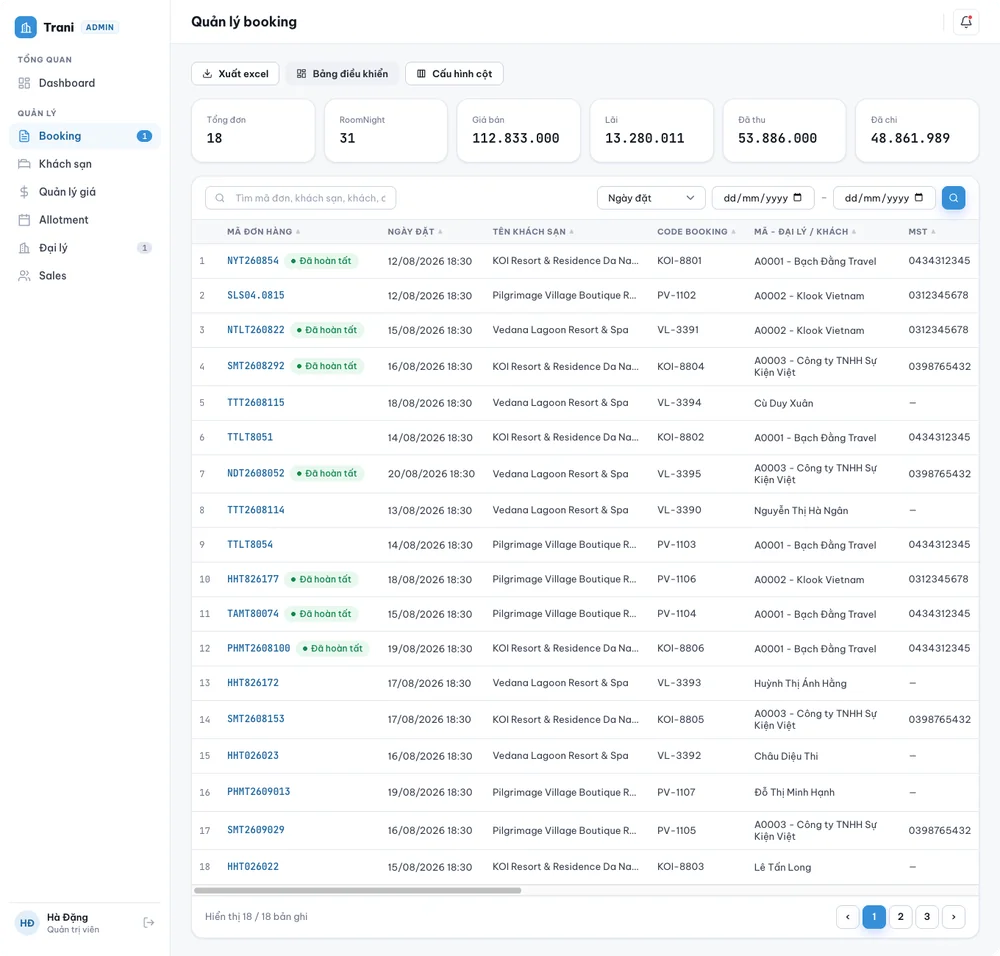Click code booking KOI-8801 cell
1000x956 pixels.
pos(679,261)
